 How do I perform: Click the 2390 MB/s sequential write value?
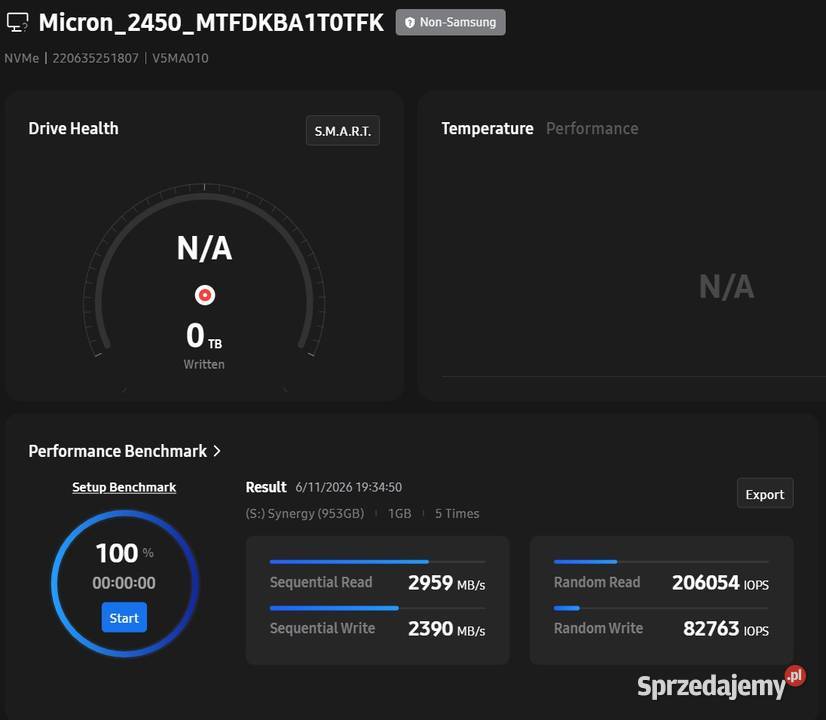click(447, 629)
